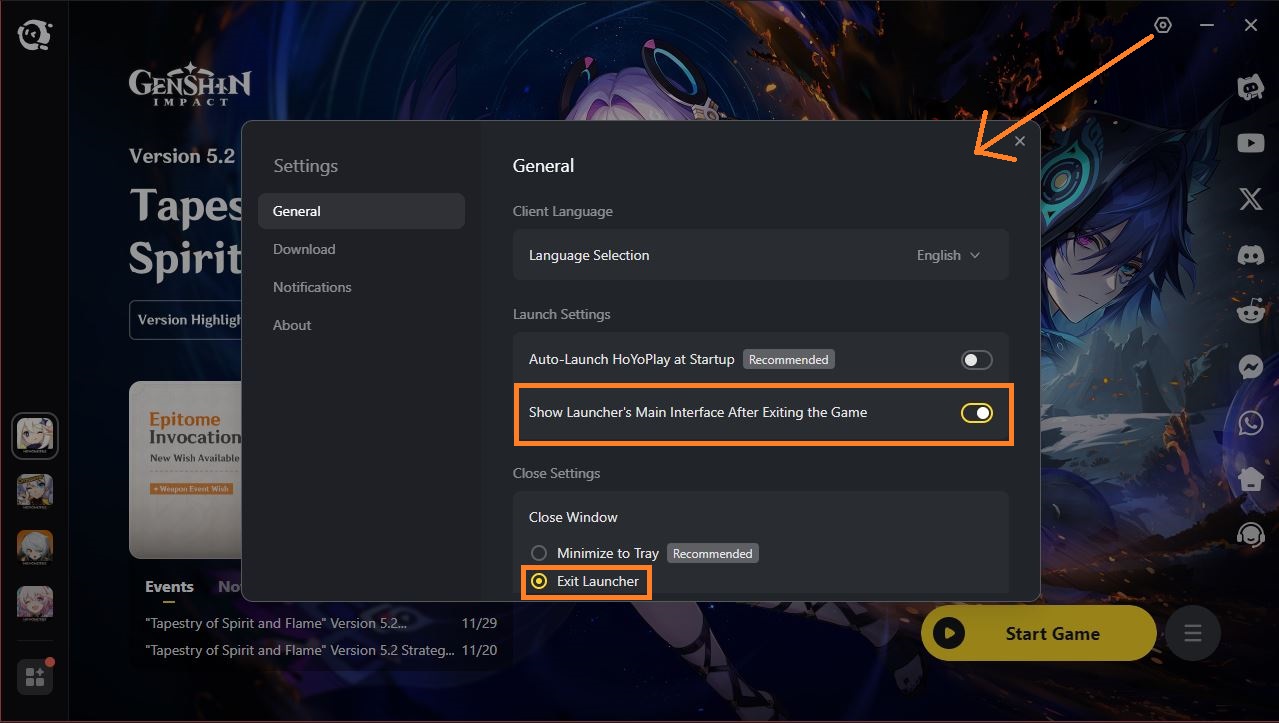Open the official homepage house icon

click(x=1250, y=479)
